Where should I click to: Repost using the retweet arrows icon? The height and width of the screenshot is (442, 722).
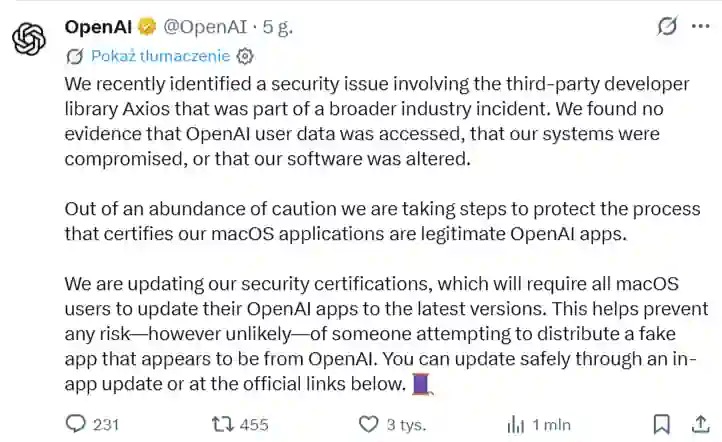tap(223, 423)
